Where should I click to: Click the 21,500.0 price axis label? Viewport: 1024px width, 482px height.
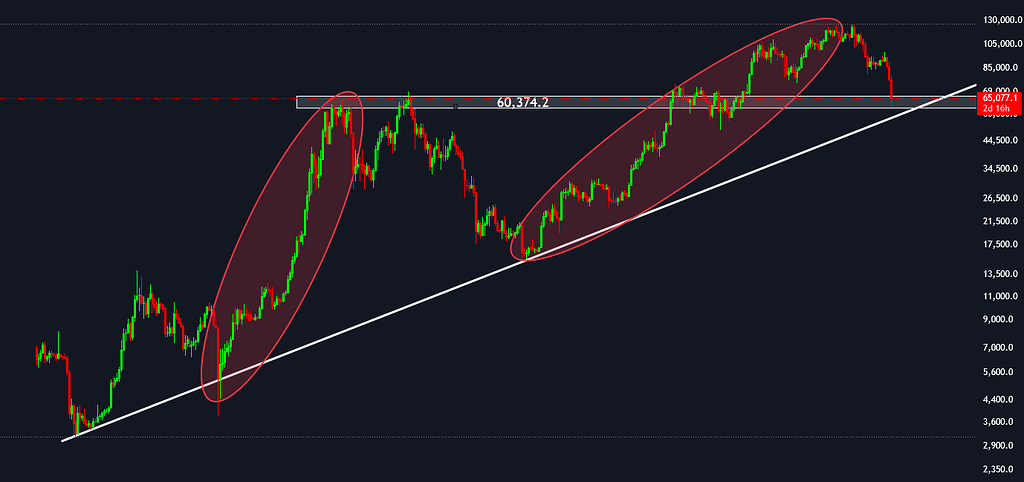[x=1000, y=220]
